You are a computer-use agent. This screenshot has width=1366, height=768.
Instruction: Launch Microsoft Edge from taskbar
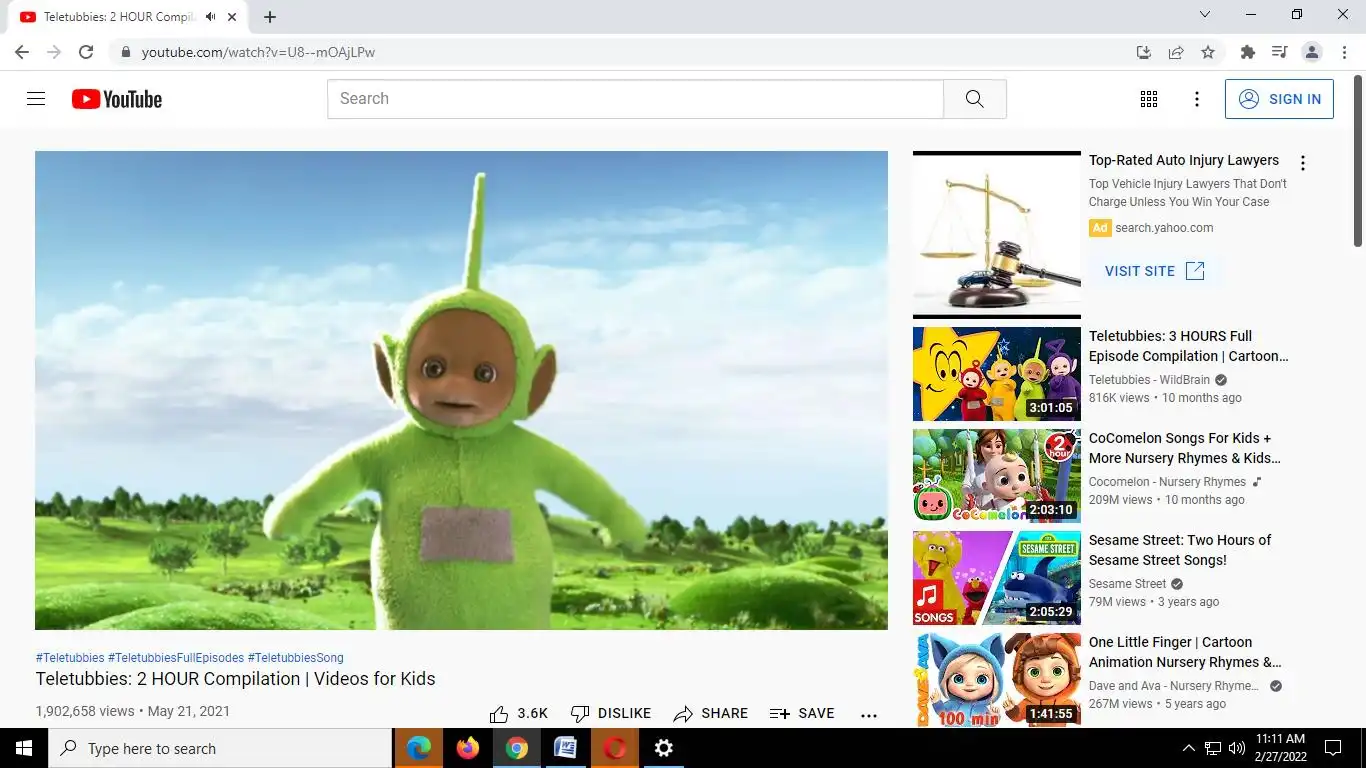(419, 748)
